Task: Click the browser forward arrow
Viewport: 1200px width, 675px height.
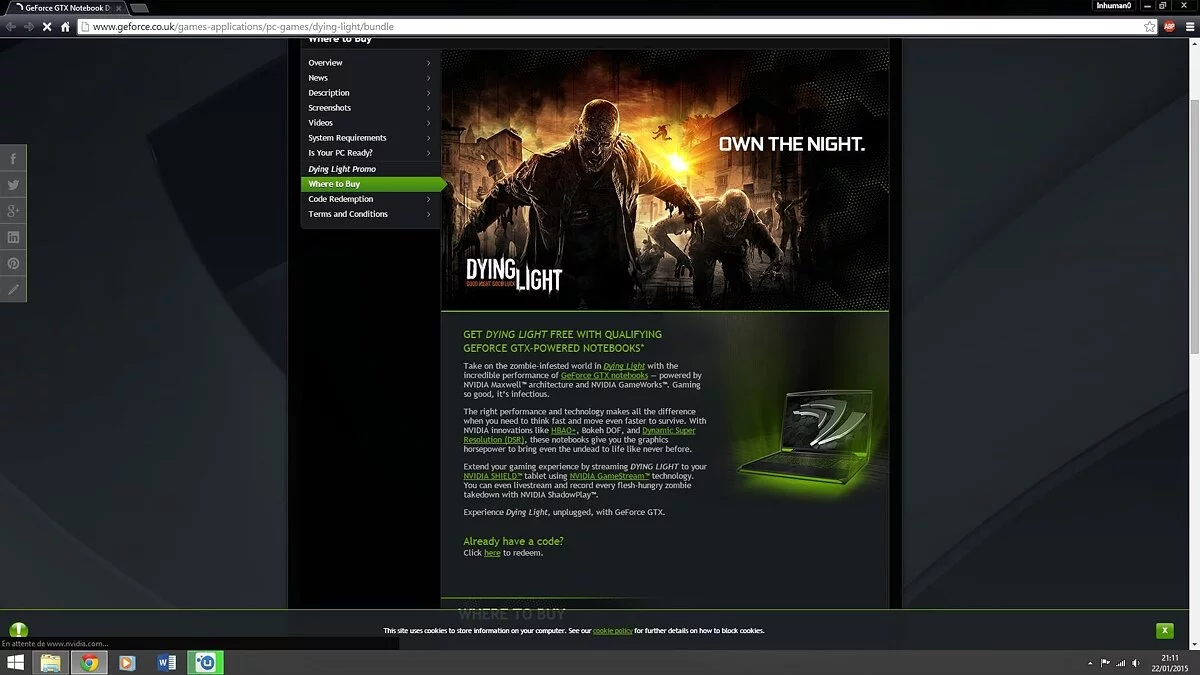Action: pyautogui.click(x=28, y=27)
